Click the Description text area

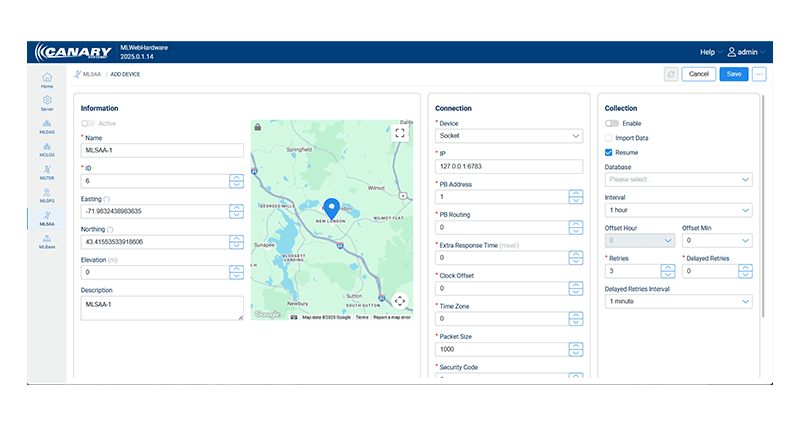(x=162, y=308)
